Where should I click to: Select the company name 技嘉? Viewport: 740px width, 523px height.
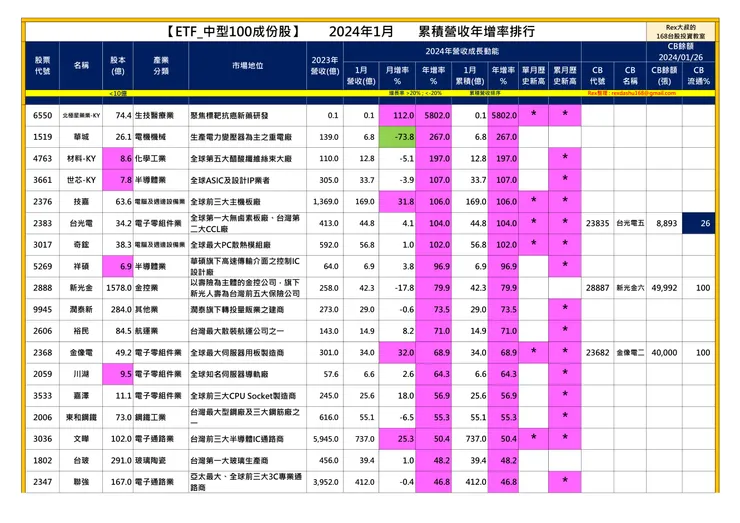coord(81,202)
